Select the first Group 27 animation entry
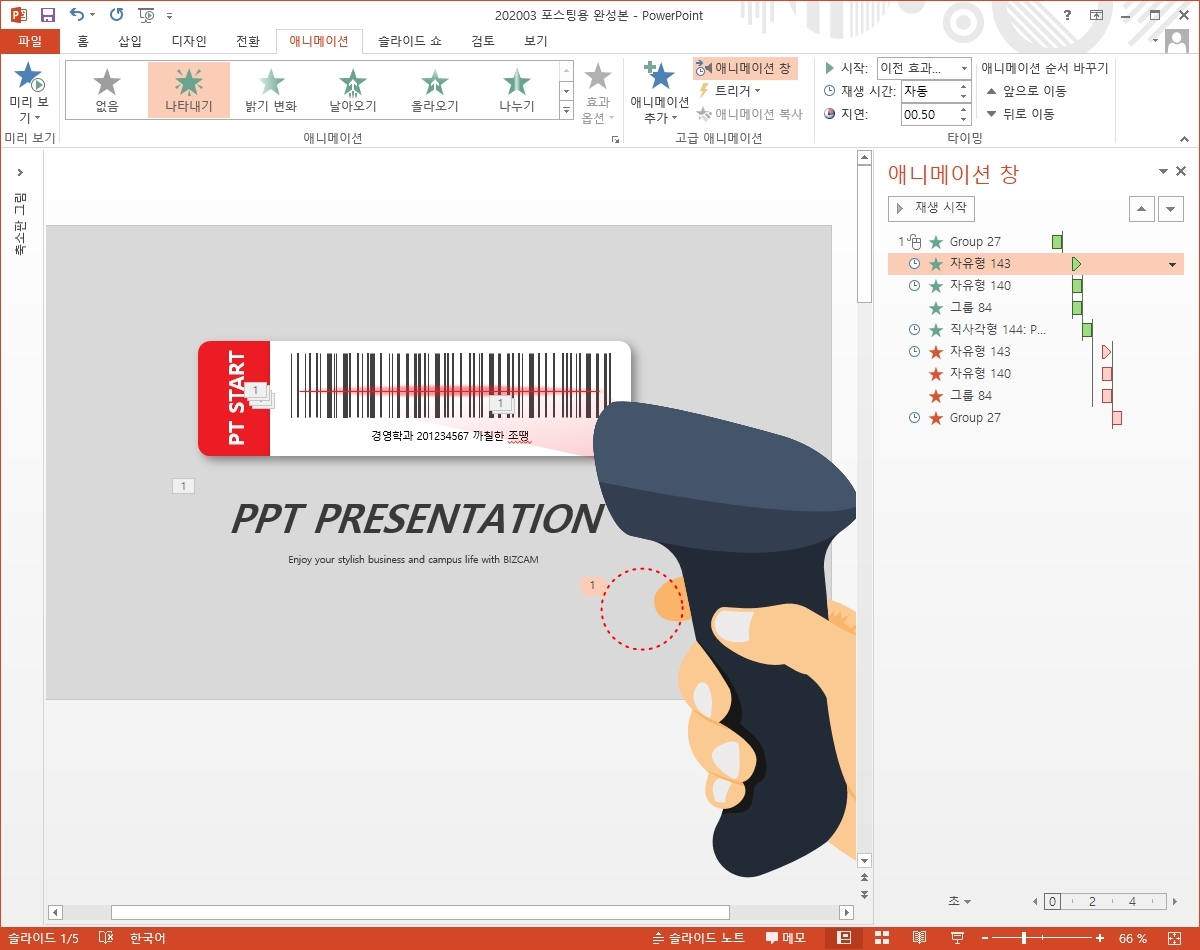The height and width of the screenshot is (950, 1200). click(1035, 241)
